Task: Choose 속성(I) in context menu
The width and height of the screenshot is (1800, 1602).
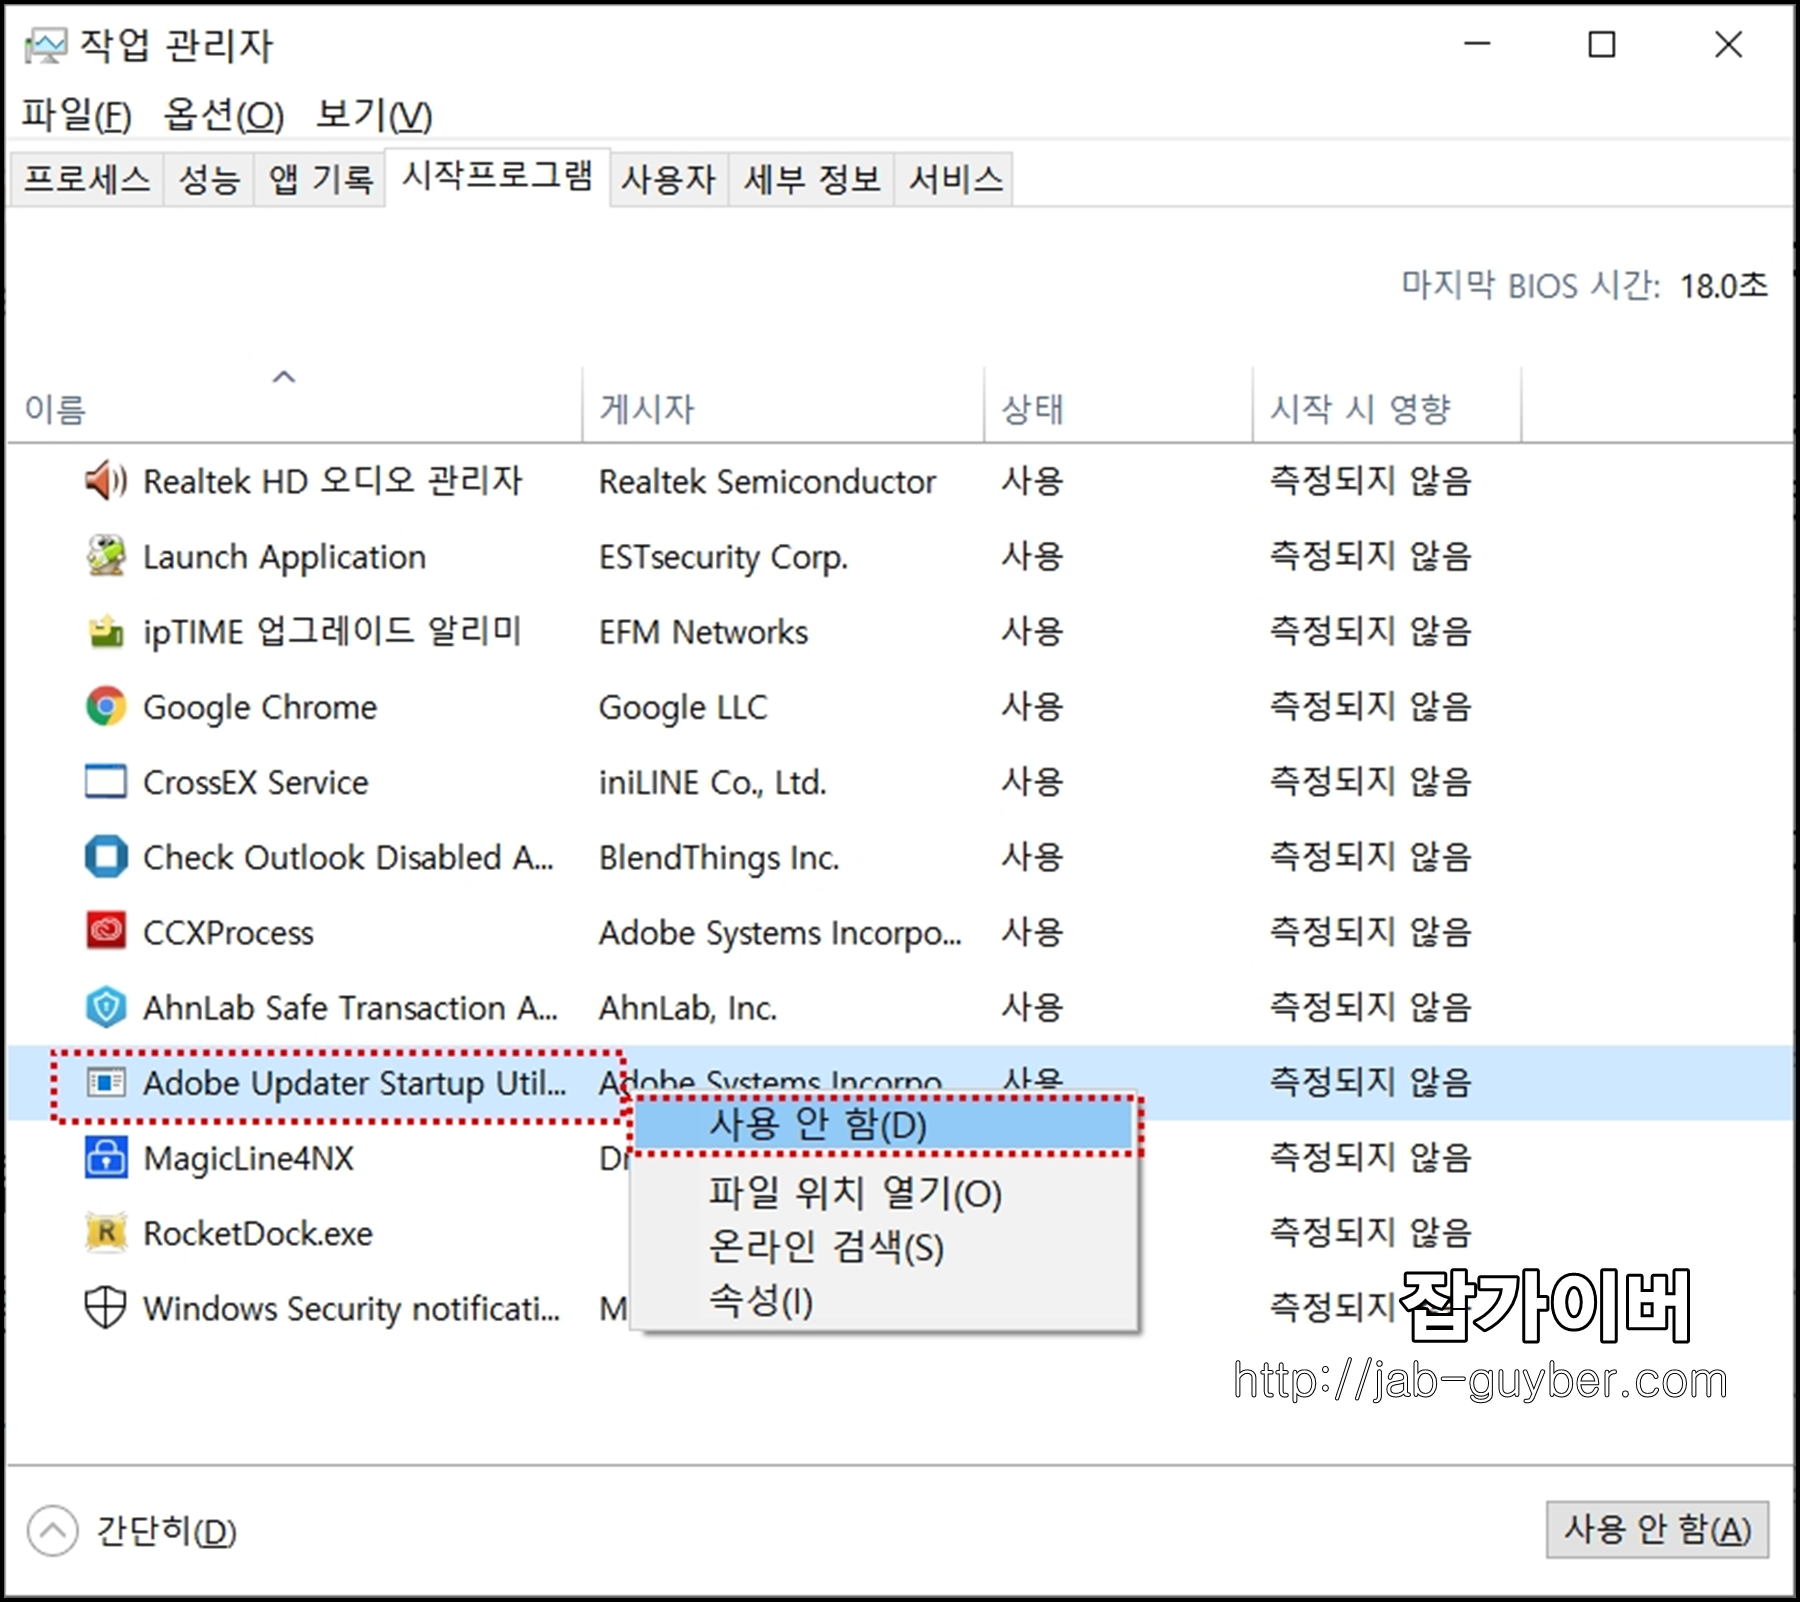Action: pyautogui.click(x=886, y=1301)
